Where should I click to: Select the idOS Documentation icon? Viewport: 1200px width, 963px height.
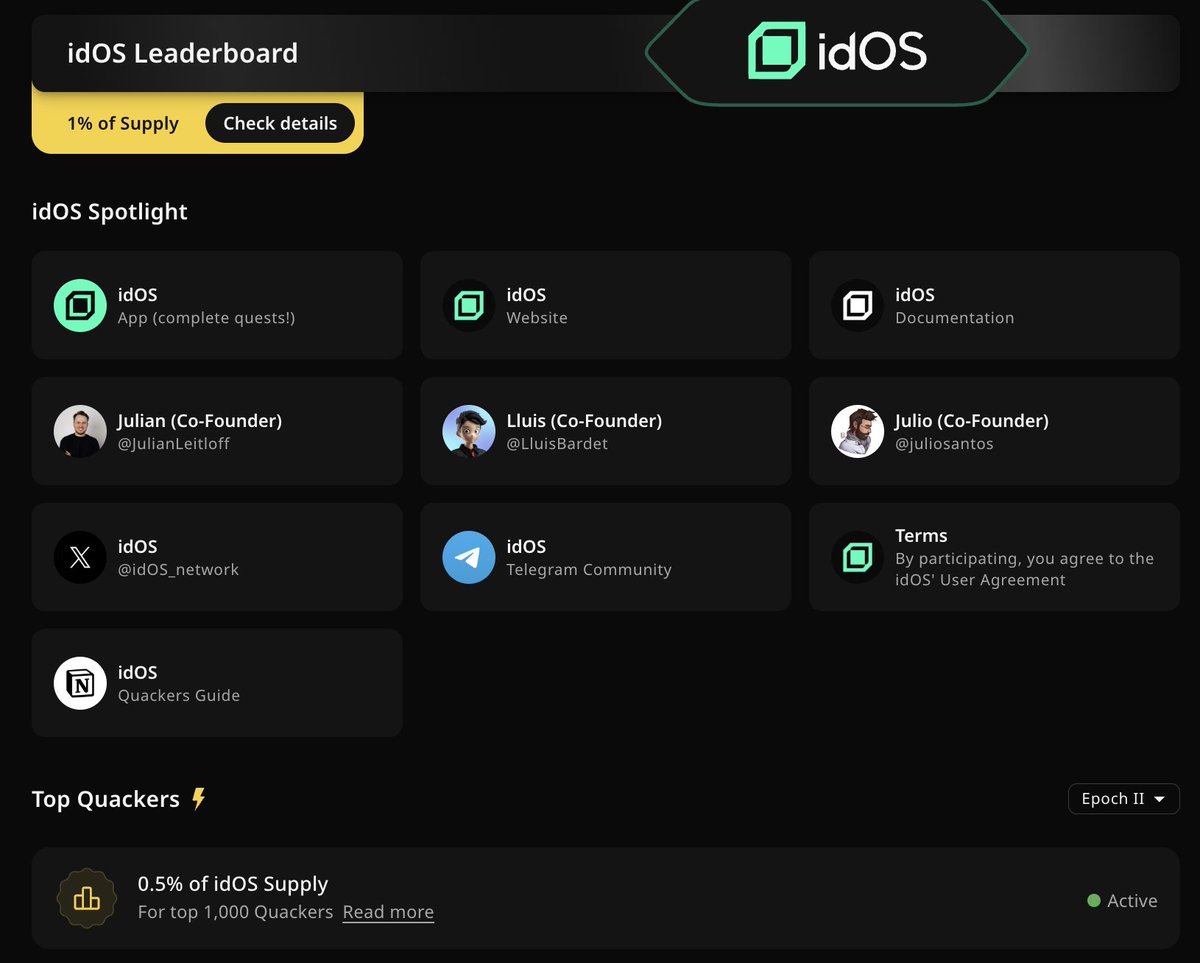[857, 305]
